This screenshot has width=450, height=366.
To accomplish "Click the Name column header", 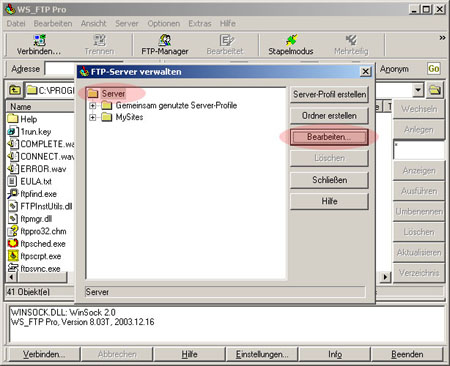I will (41, 107).
